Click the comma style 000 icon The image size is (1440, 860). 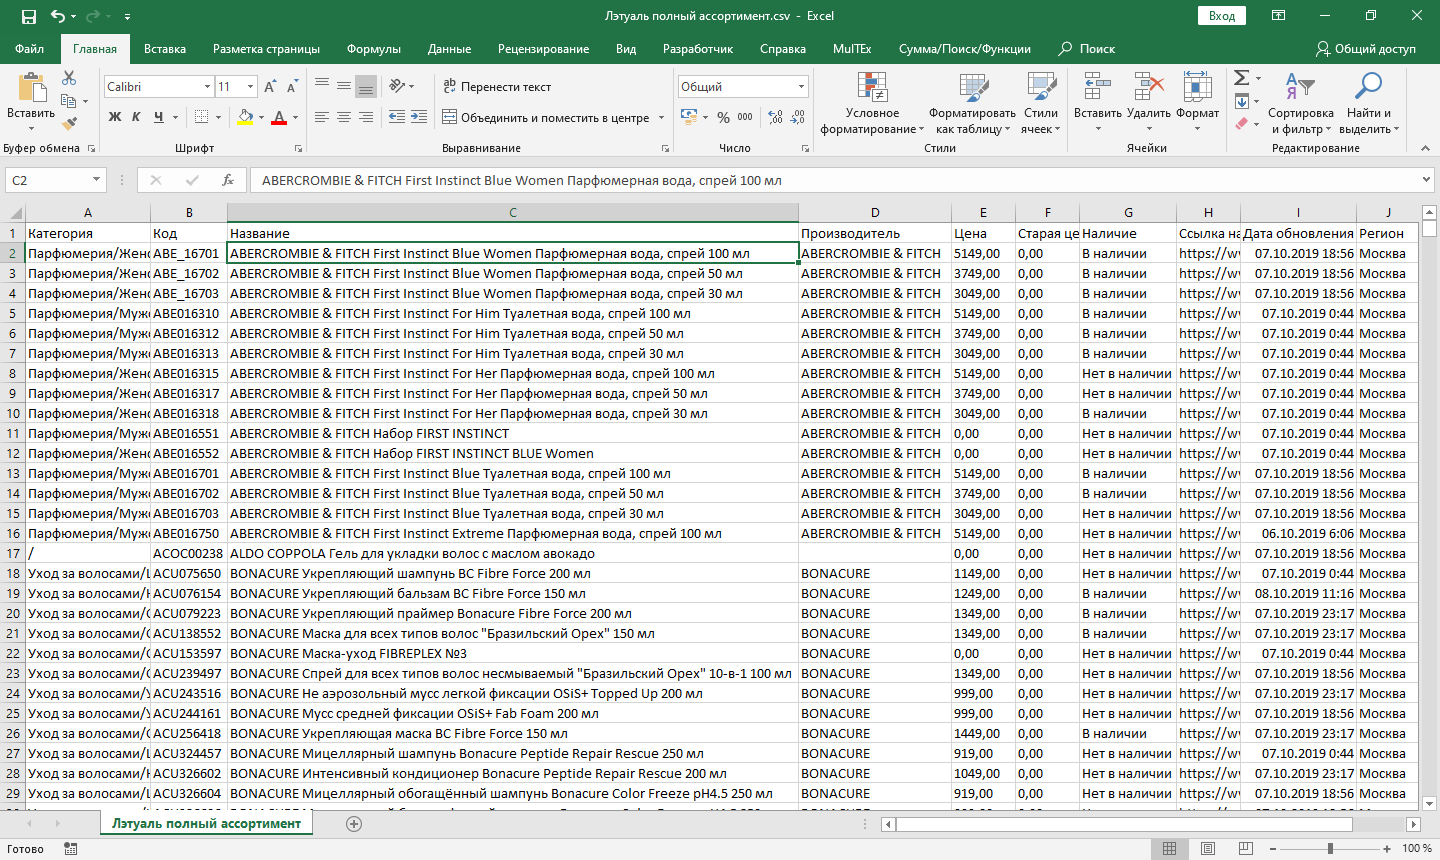click(745, 117)
